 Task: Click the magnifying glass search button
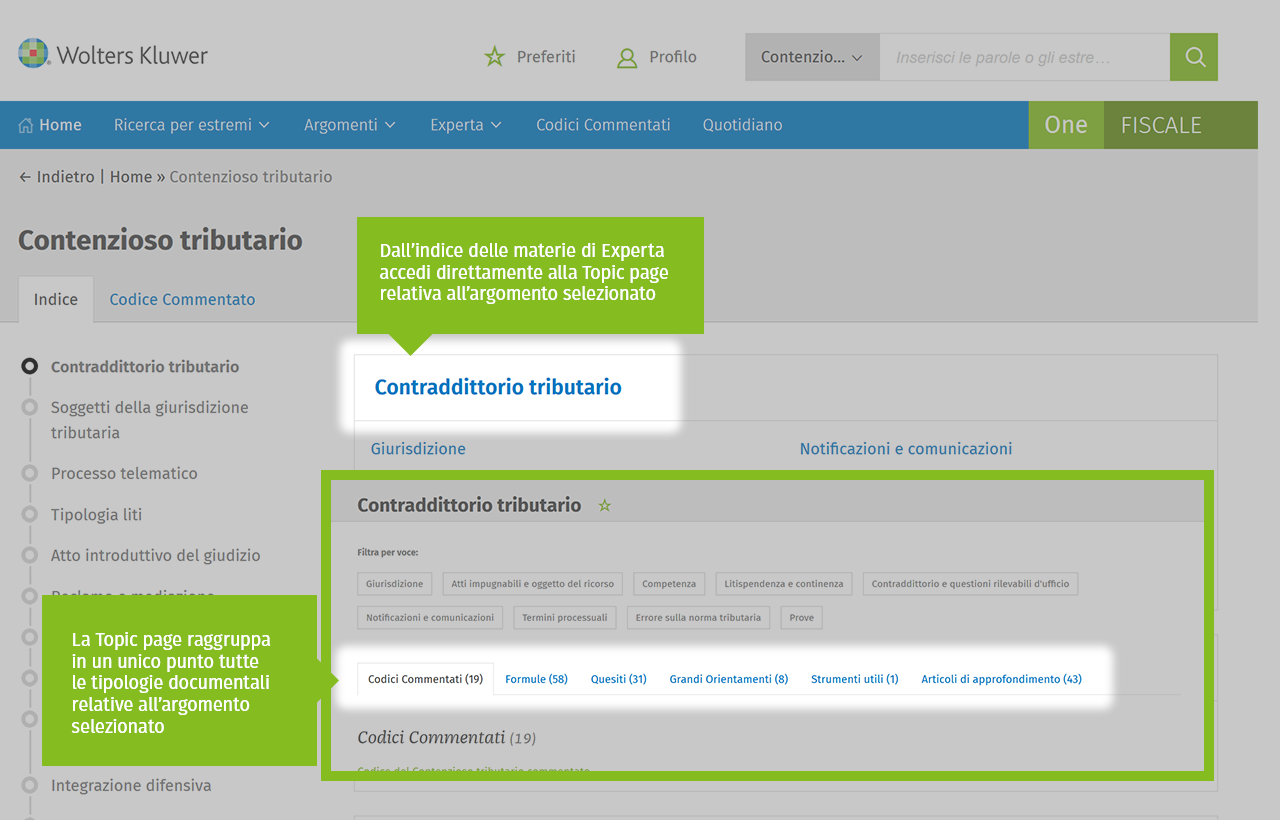coord(1194,57)
